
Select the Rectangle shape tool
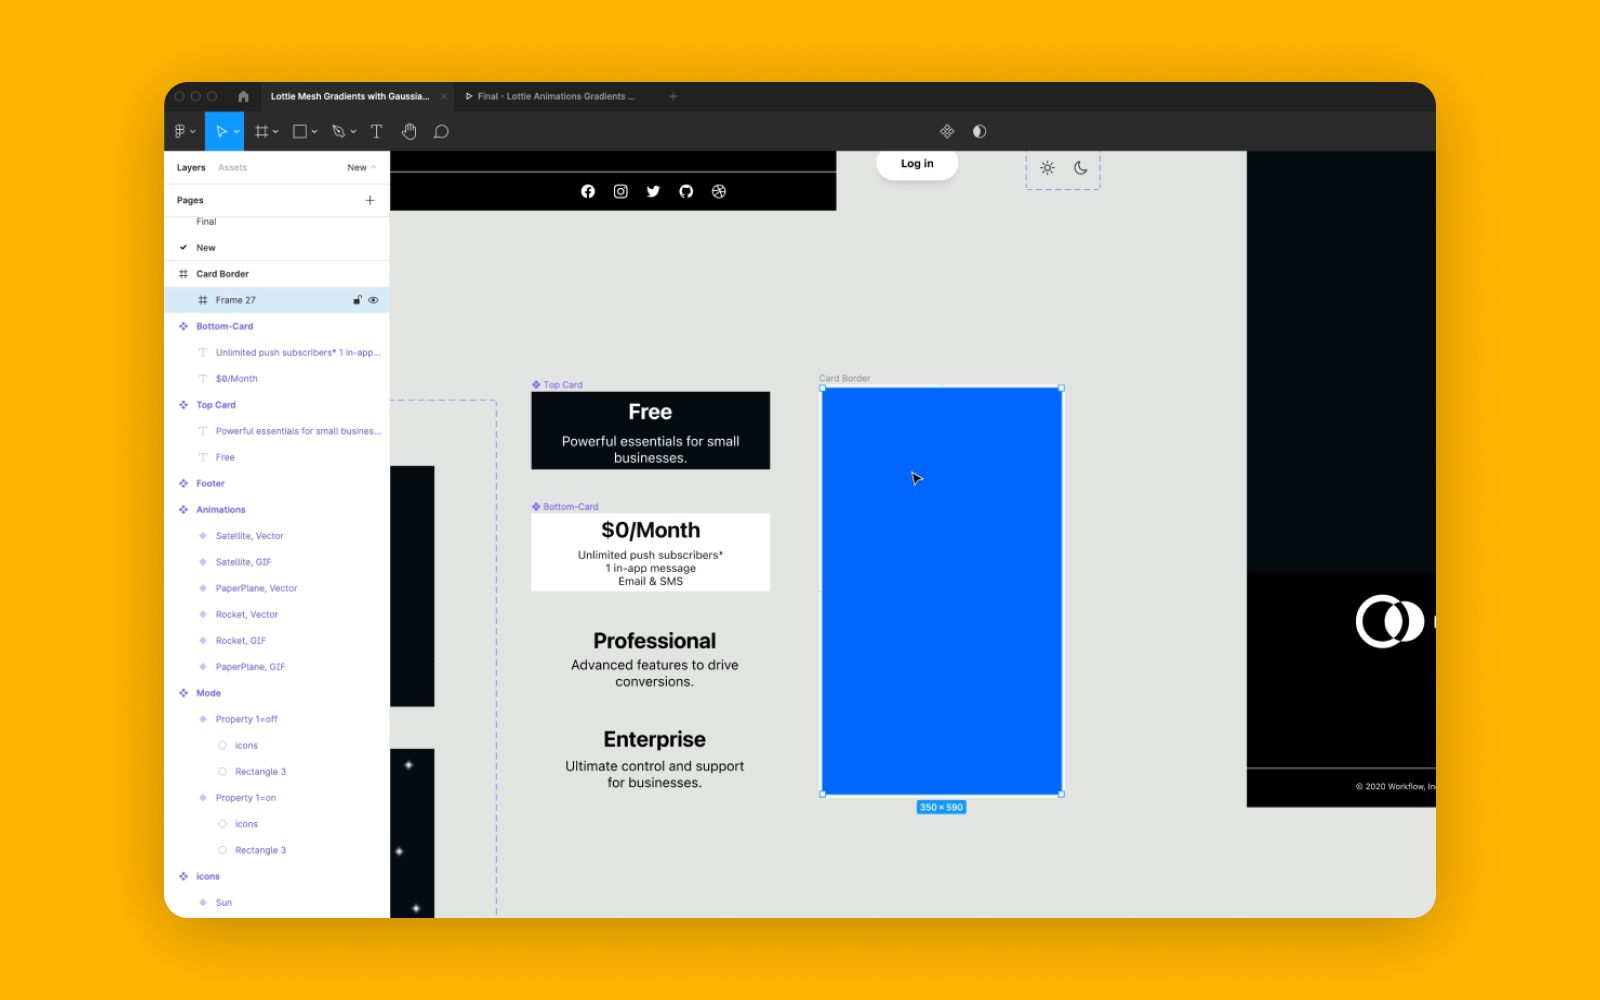299,131
